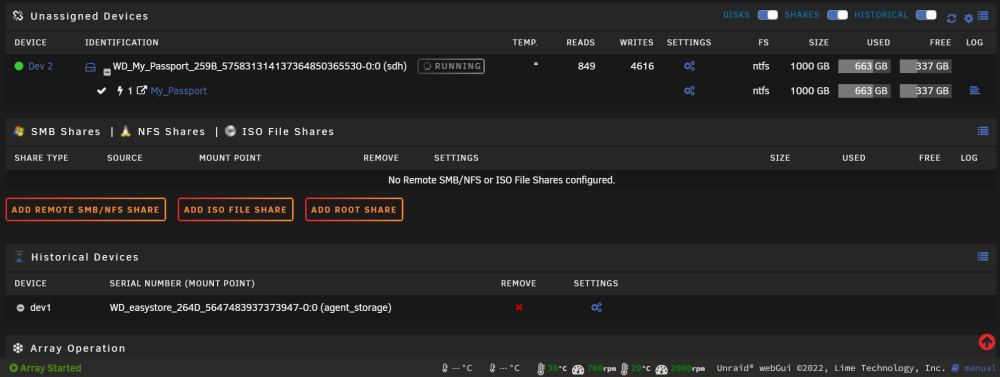The height and width of the screenshot is (377, 1000).
Task: Click the fan icon showing 2000rpm
Action: point(661,369)
